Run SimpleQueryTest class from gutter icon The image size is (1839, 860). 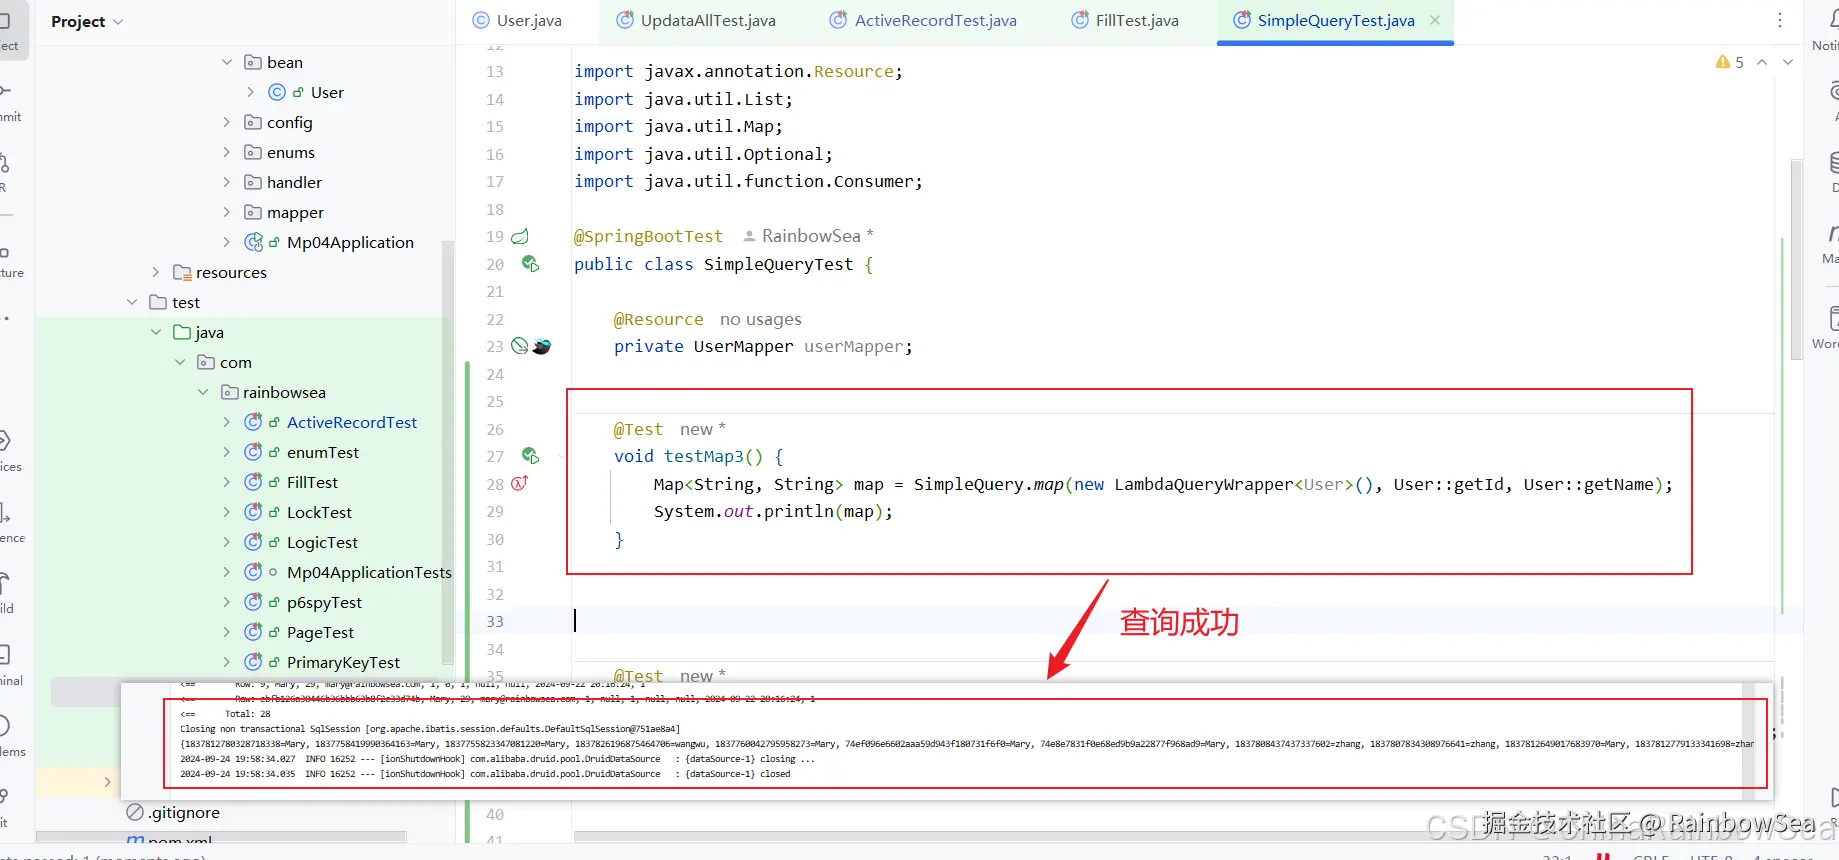tap(530, 264)
